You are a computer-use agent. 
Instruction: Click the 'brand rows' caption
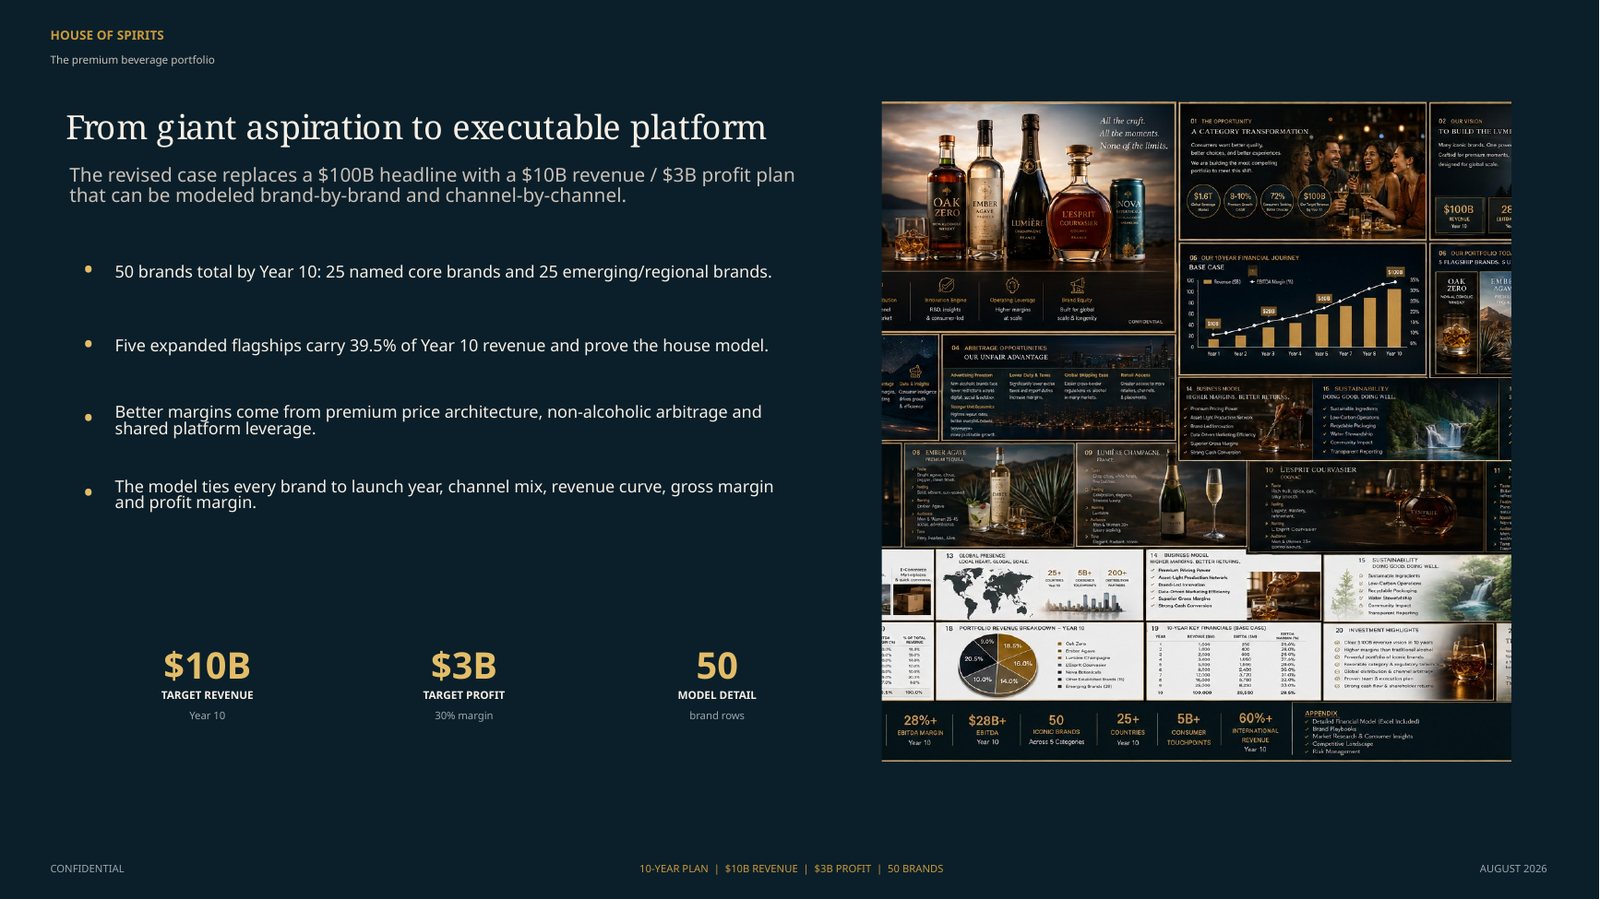click(717, 715)
